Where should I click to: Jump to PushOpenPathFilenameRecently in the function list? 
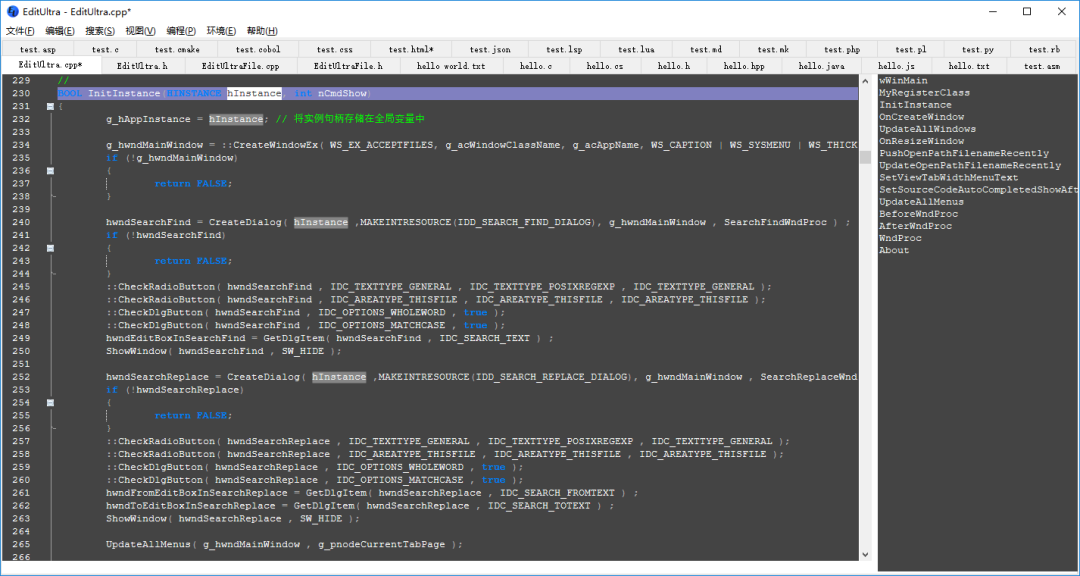click(964, 153)
